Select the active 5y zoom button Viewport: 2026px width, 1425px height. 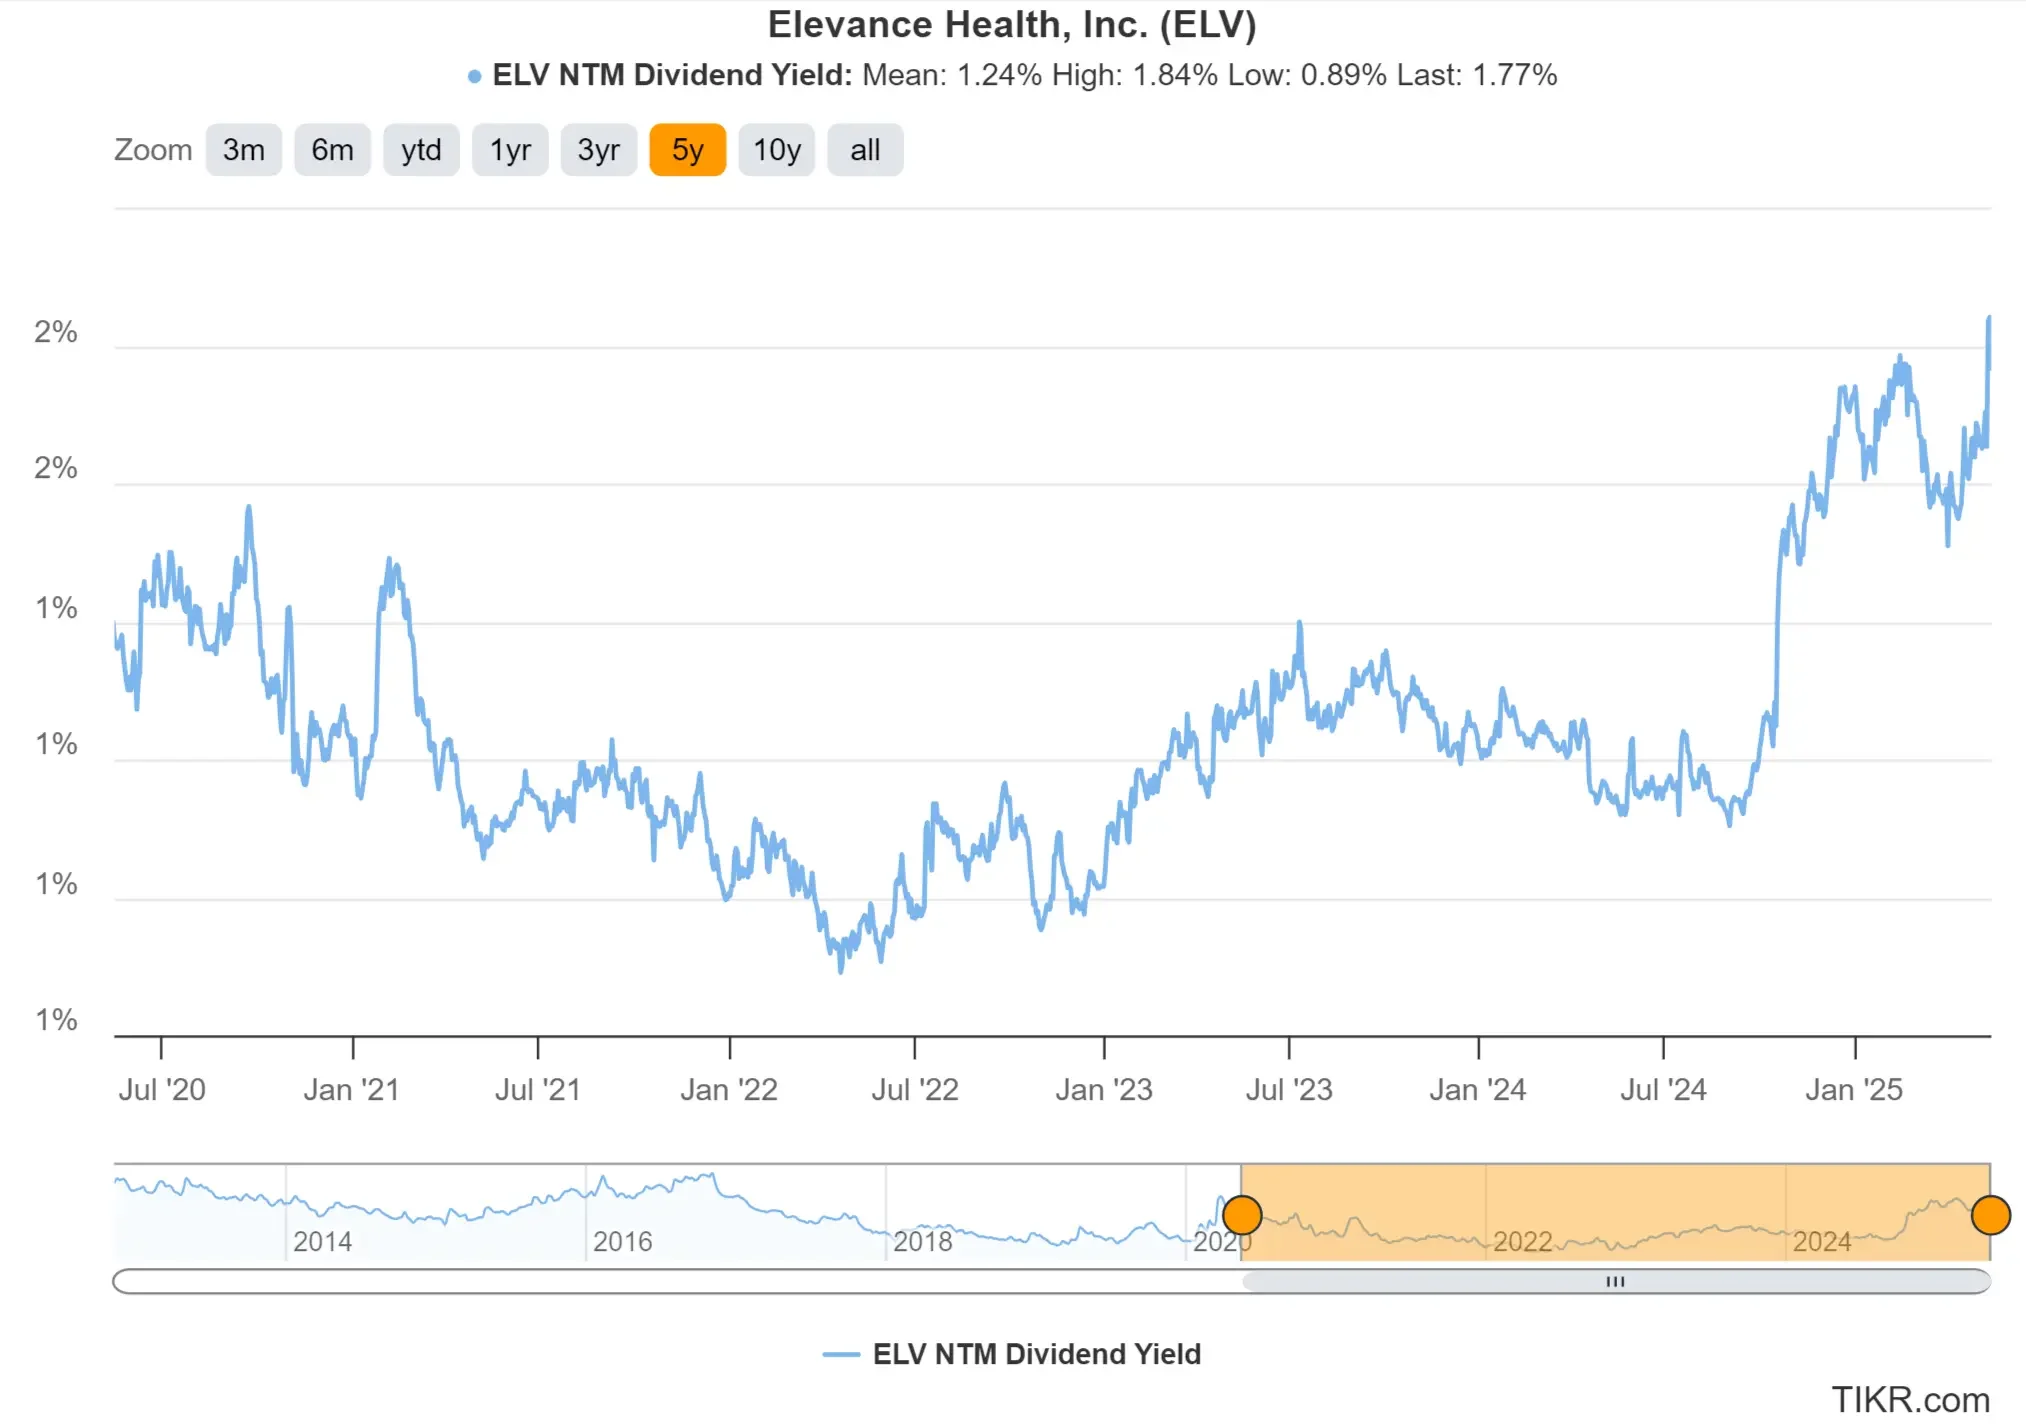pyautogui.click(x=687, y=150)
